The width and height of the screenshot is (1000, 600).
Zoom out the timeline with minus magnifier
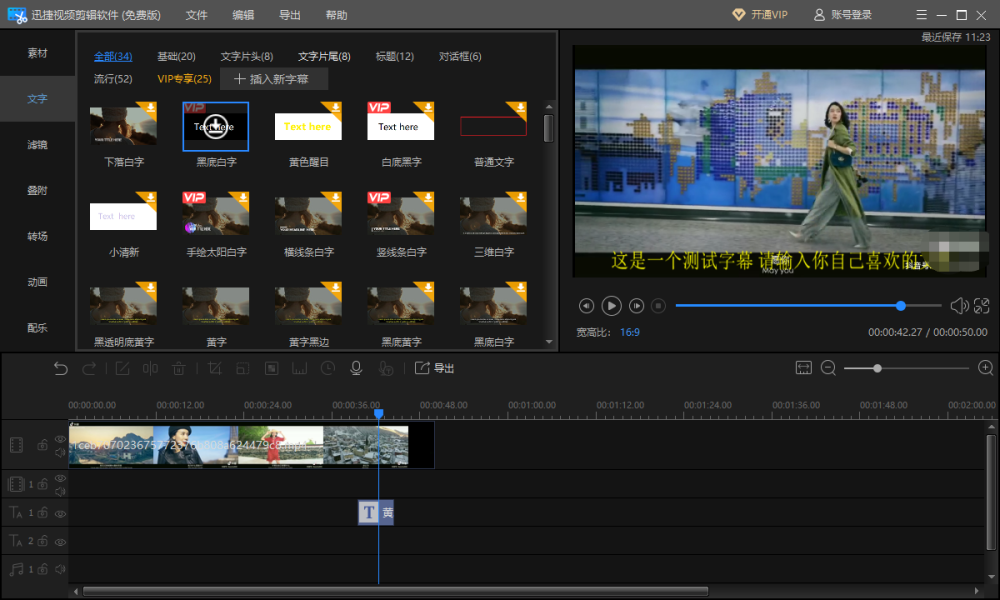(828, 368)
